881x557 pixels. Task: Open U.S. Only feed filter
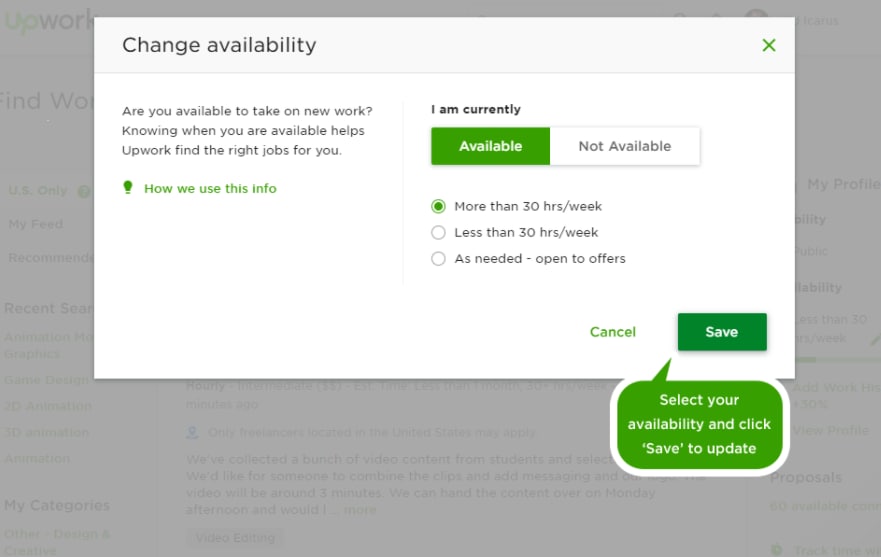click(x=38, y=191)
